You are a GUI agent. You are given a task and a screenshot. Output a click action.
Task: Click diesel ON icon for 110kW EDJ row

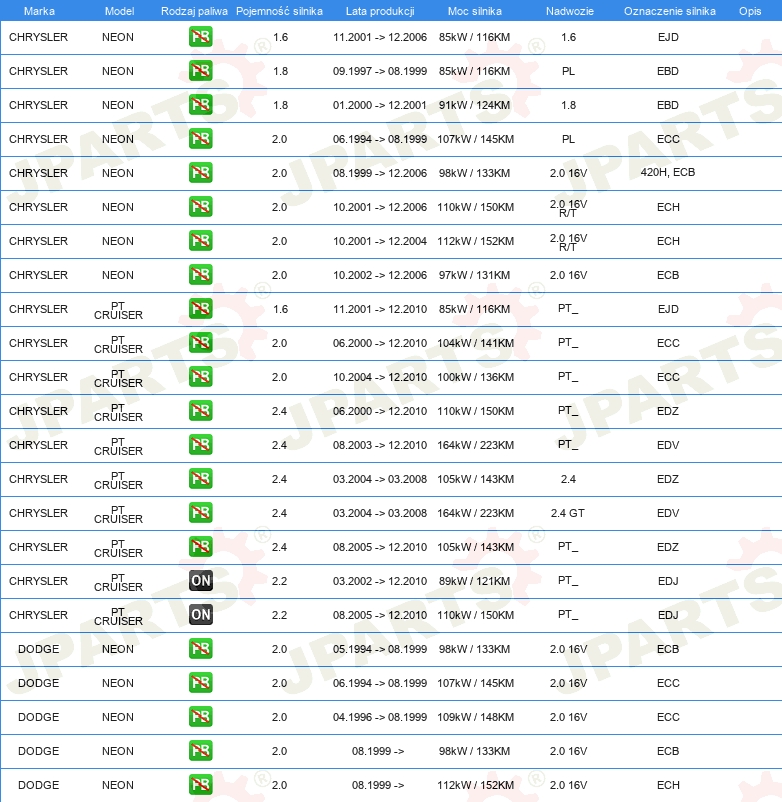pos(200,615)
